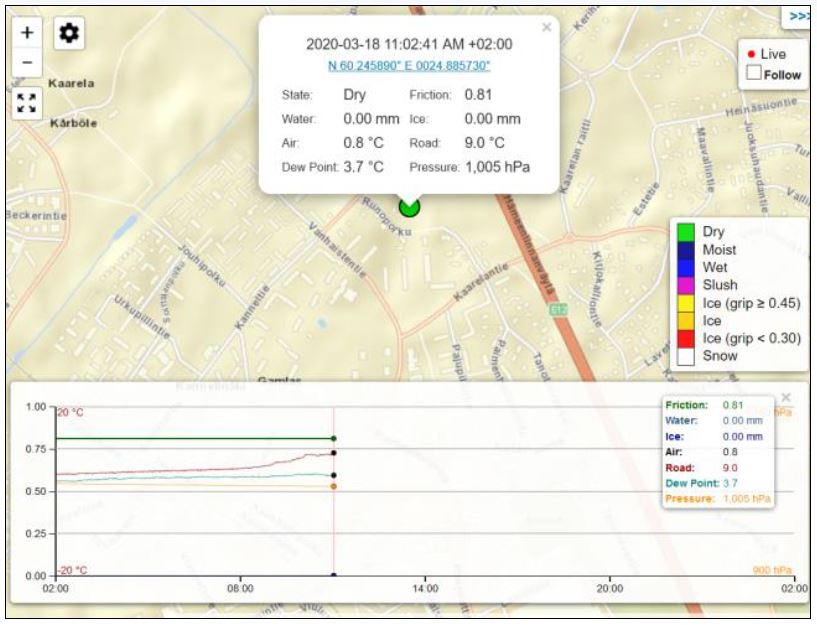Screen dimensions: 817x625
Task: Select the Snow legend entry
Action: 720,355
